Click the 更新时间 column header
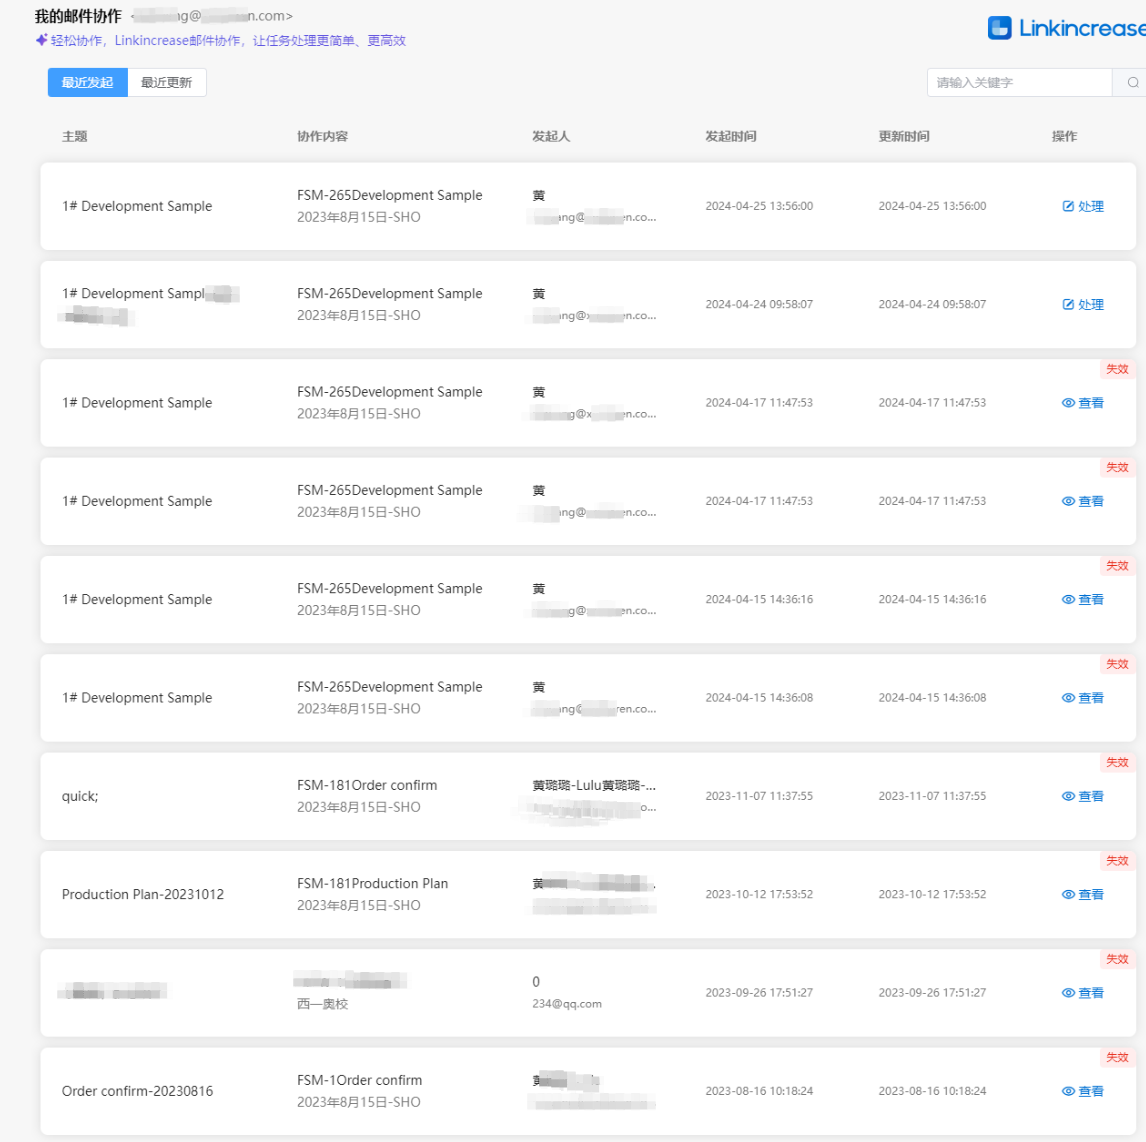The image size is (1146, 1142). coord(903,136)
